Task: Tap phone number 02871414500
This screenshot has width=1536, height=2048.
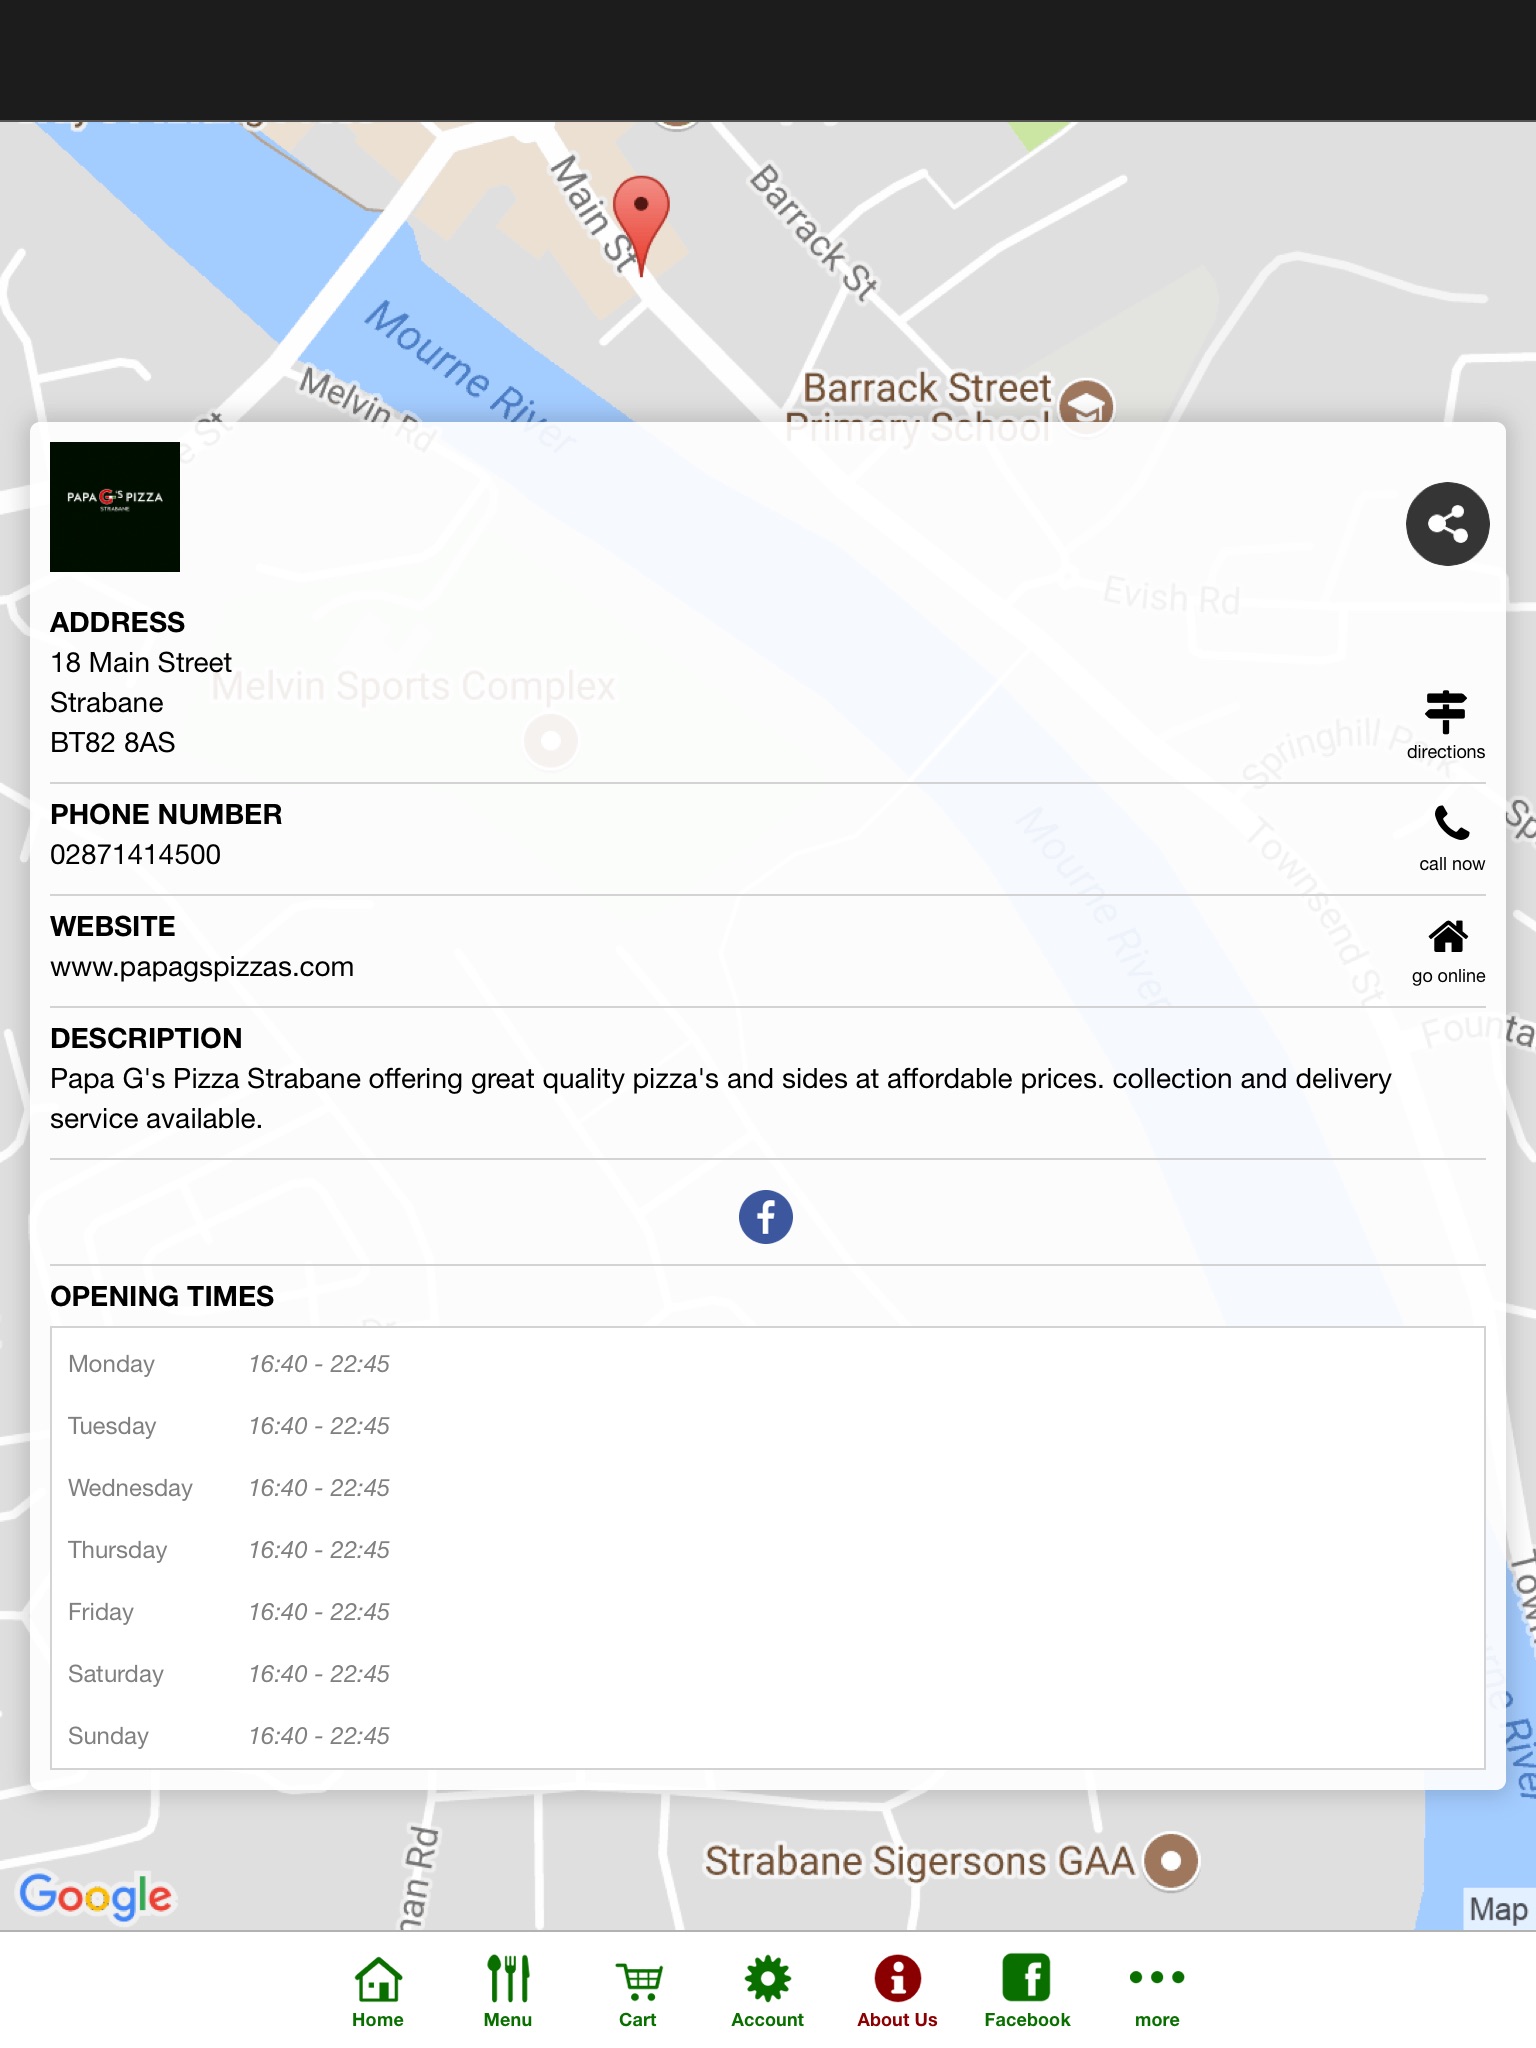Action: click(x=136, y=855)
